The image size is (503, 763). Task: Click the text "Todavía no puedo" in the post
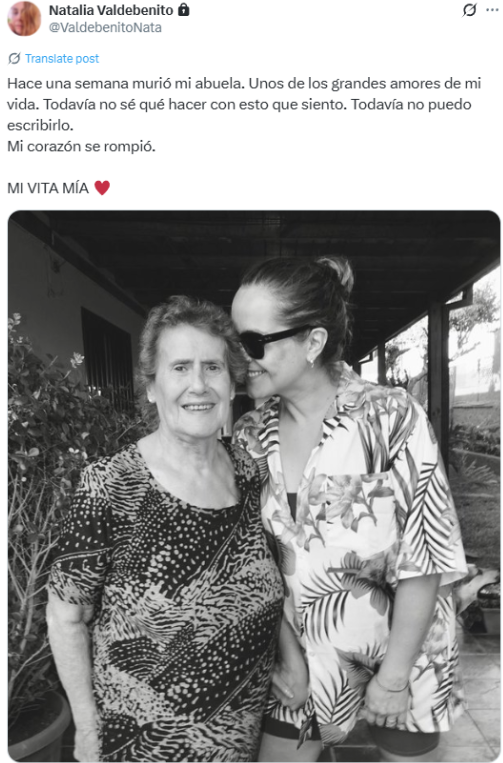click(x=411, y=104)
